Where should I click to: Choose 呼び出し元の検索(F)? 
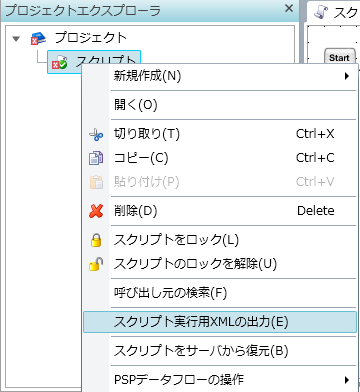point(220,293)
